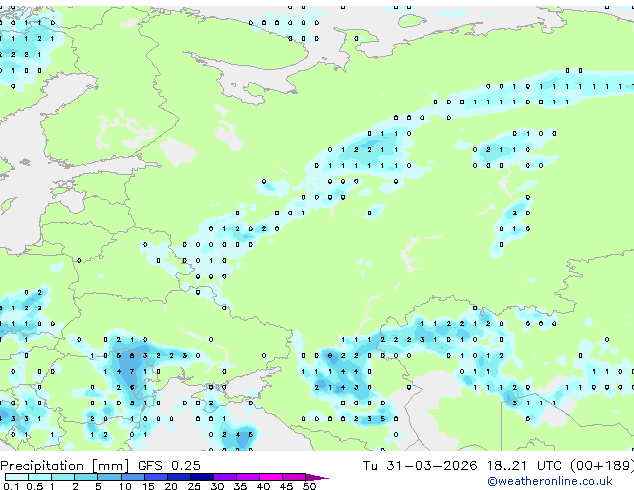The height and width of the screenshot is (490, 634).
Task: Select the 10–15 mm blue legend swatch
Action: point(133,477)
